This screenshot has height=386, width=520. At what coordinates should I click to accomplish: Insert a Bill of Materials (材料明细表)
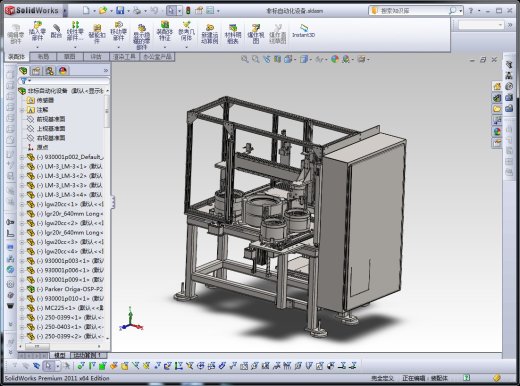pyautogui.click(x=233, y=34)
